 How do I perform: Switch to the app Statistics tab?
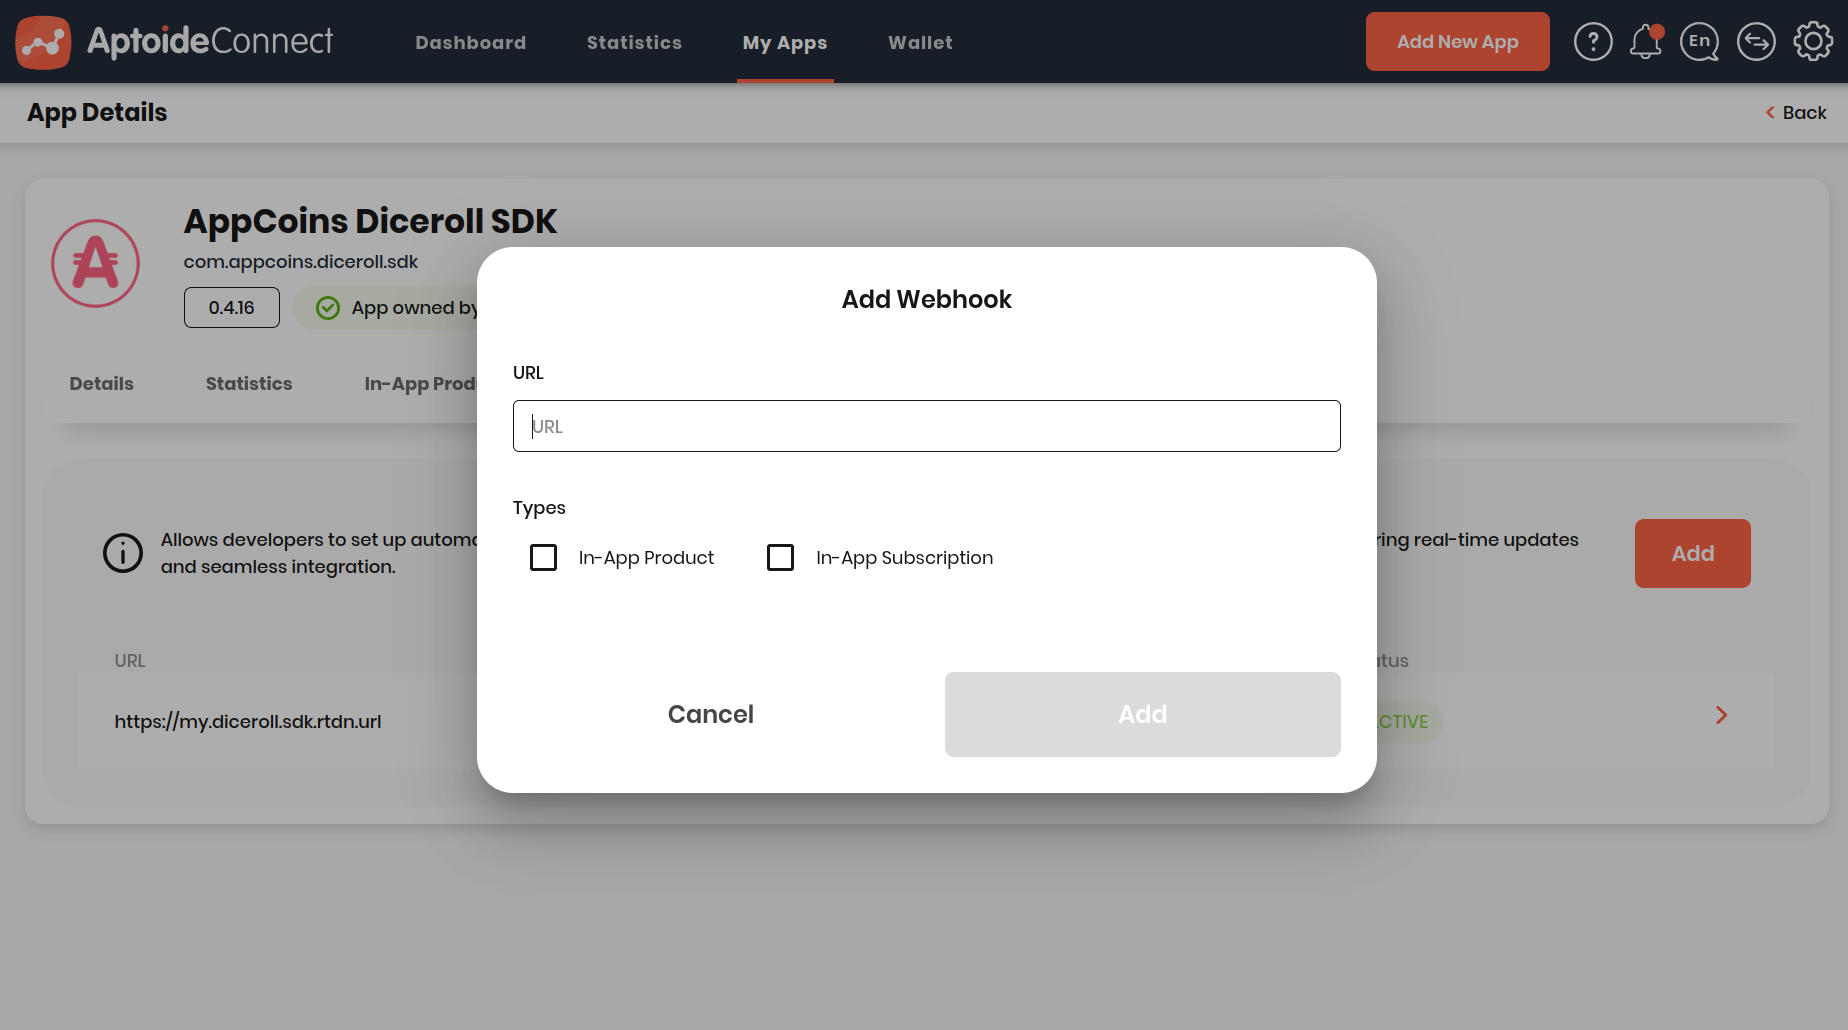click(x=249, y=383)
